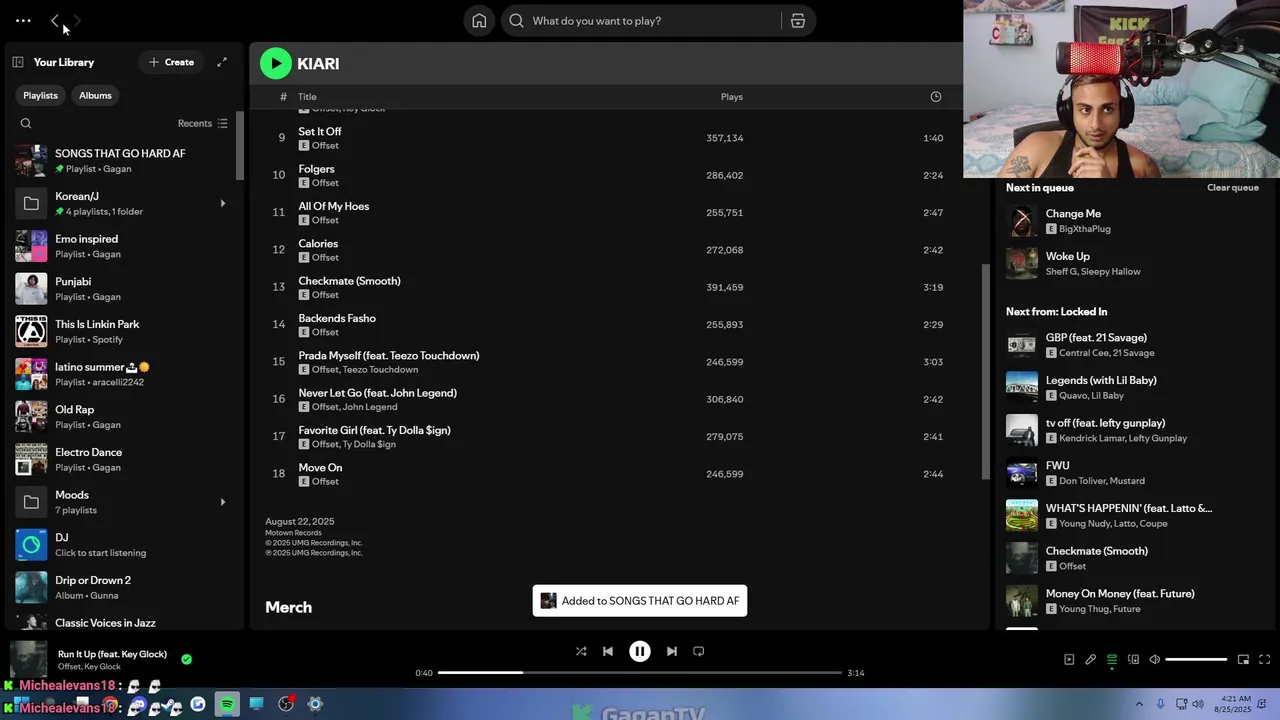Expand Your Library to full view

222,62
